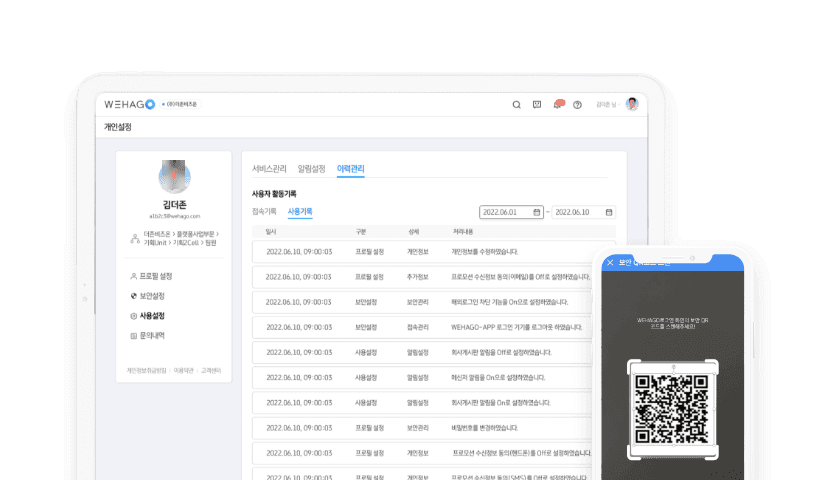Click department path 더존비즈온 > 플랫폼사업부문
The image size is (830, 480).
(179, 234)
